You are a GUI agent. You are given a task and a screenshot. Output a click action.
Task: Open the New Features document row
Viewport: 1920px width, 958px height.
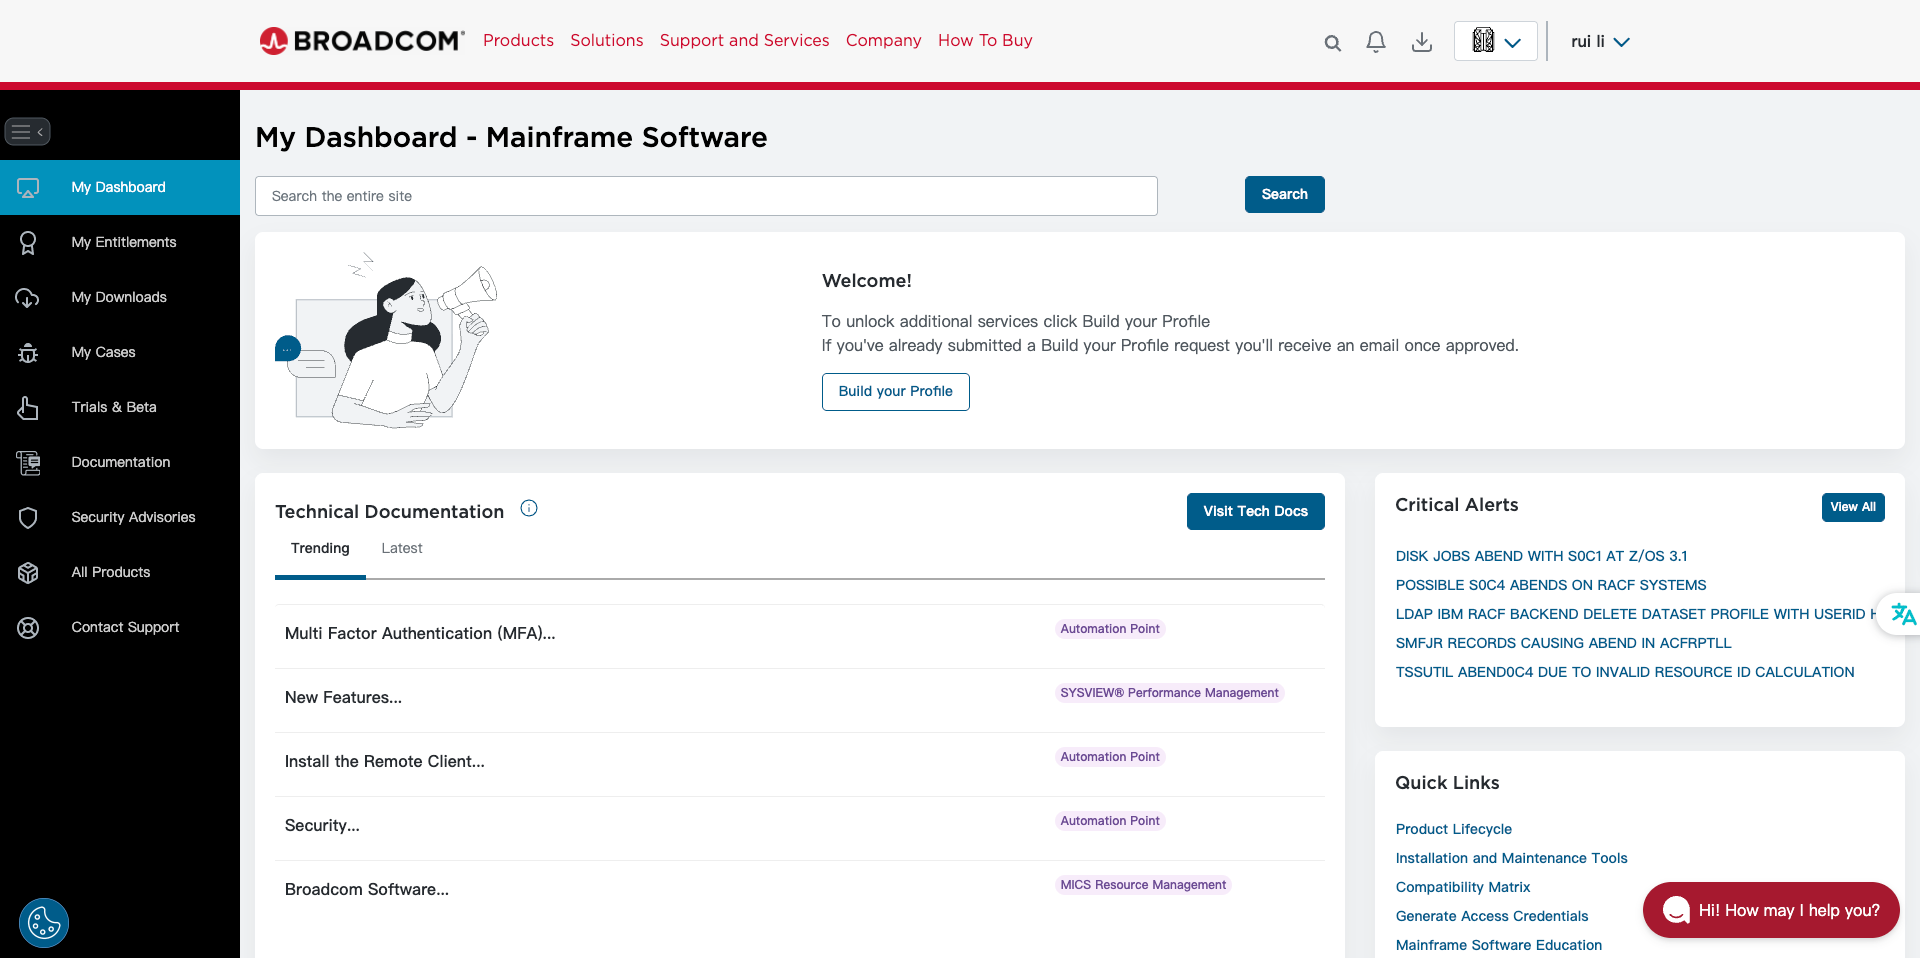pyautogui.click(x=343, y=698)
